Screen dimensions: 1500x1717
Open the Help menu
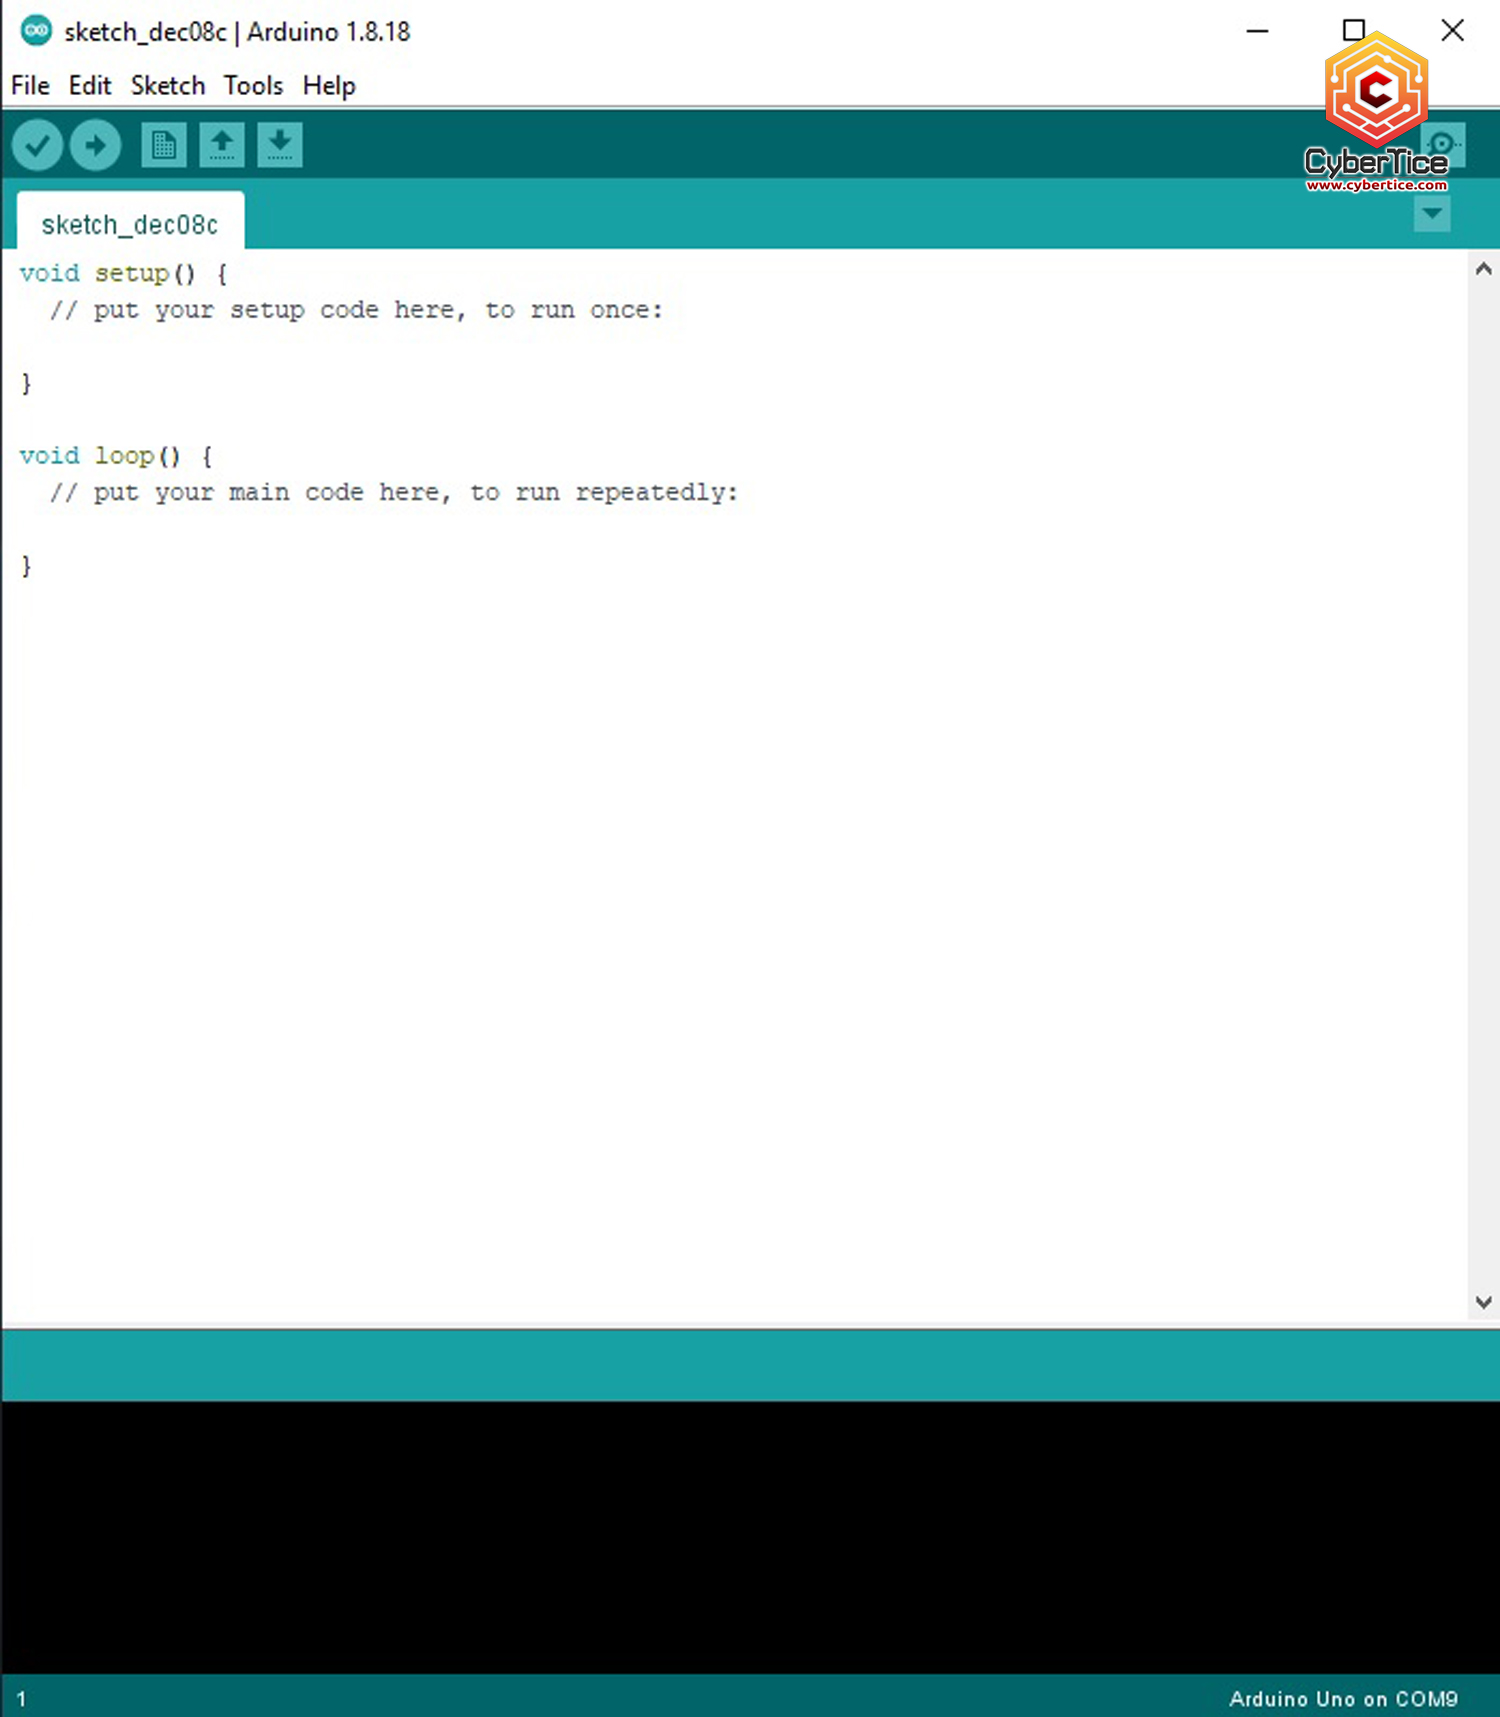(x=329, y=86)
